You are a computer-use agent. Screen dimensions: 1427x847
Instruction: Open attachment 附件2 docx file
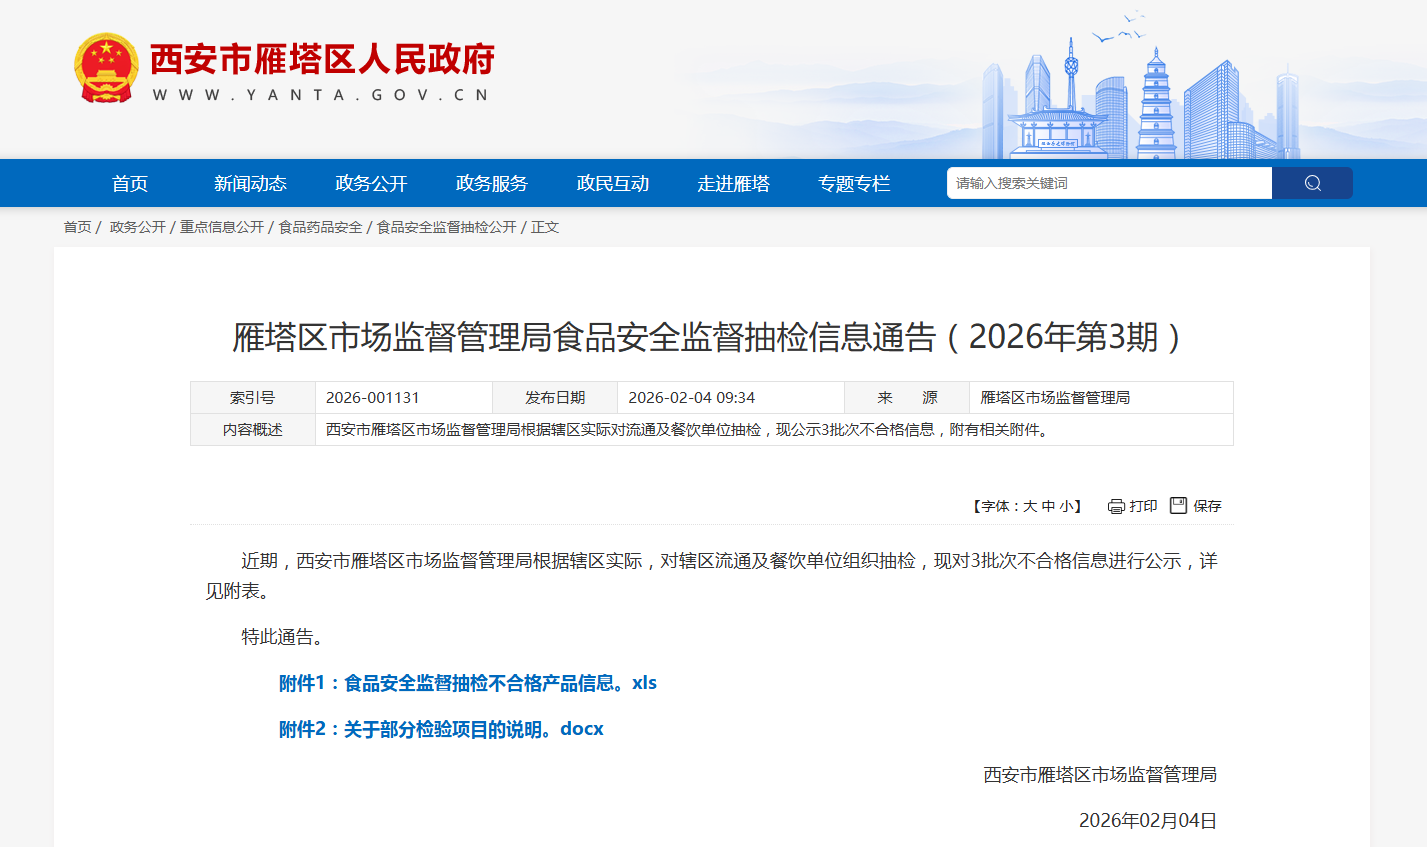441,729
